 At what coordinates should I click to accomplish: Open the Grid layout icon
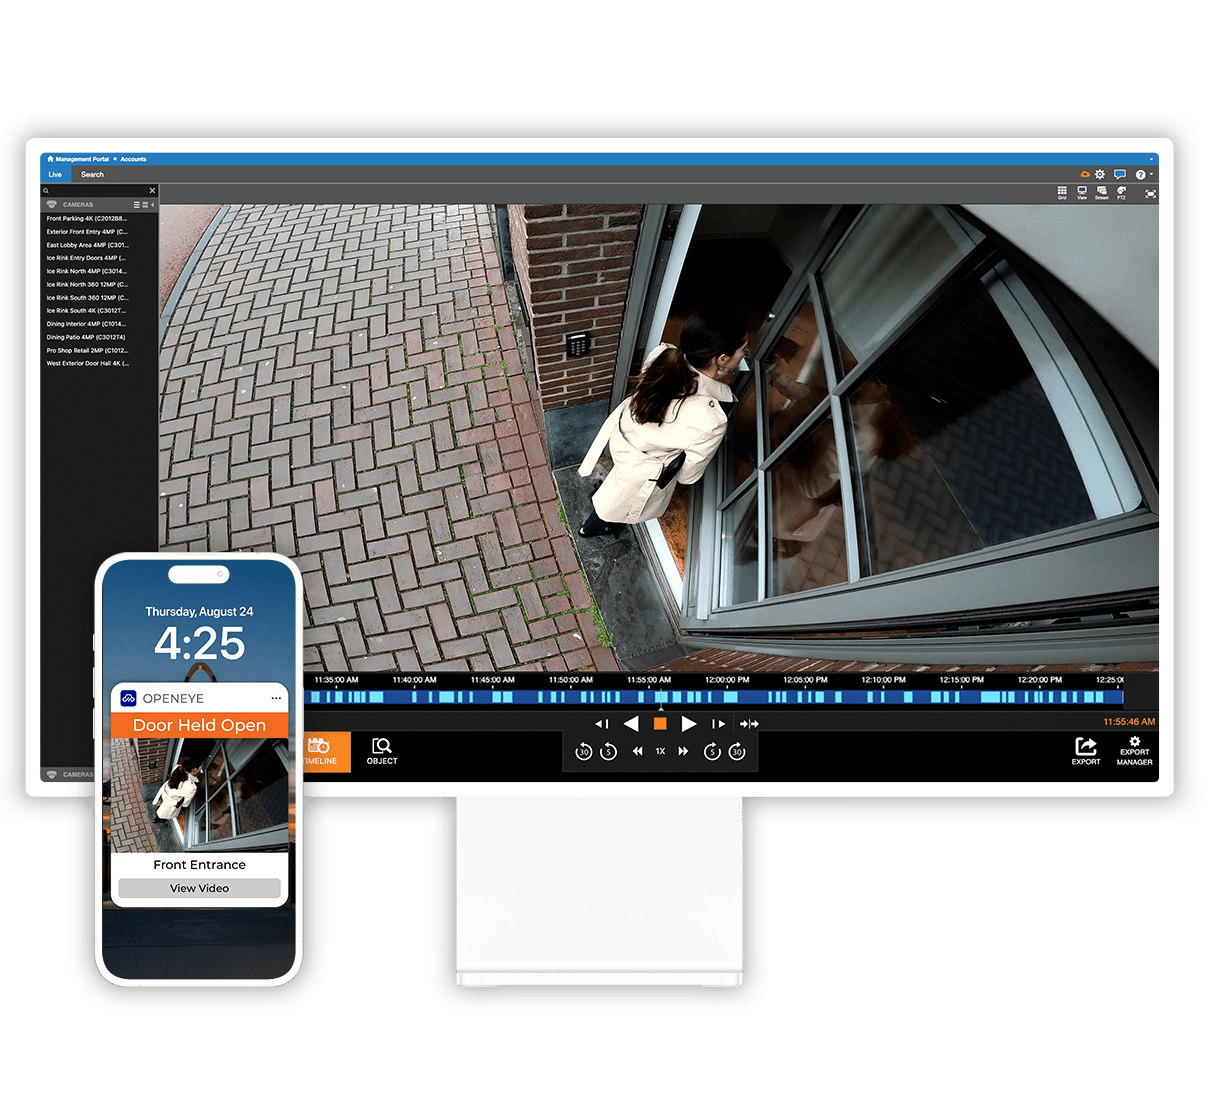(1062, 191)
